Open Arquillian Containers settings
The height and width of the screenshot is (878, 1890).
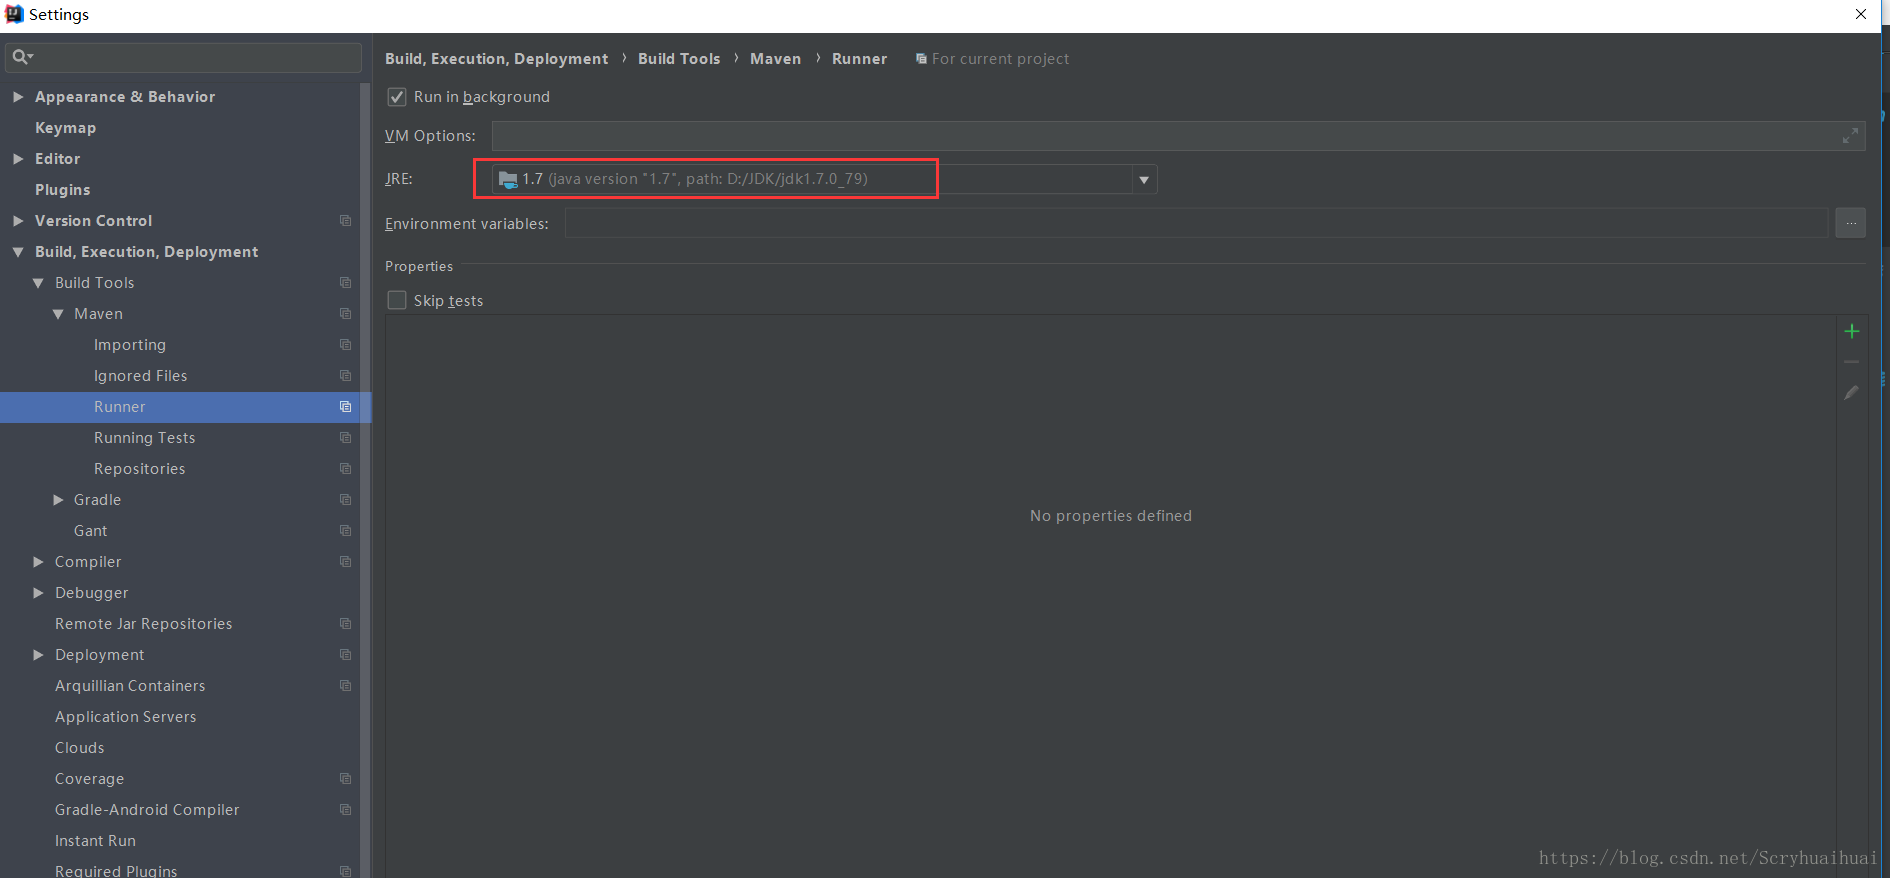click(x=130, y=686)
